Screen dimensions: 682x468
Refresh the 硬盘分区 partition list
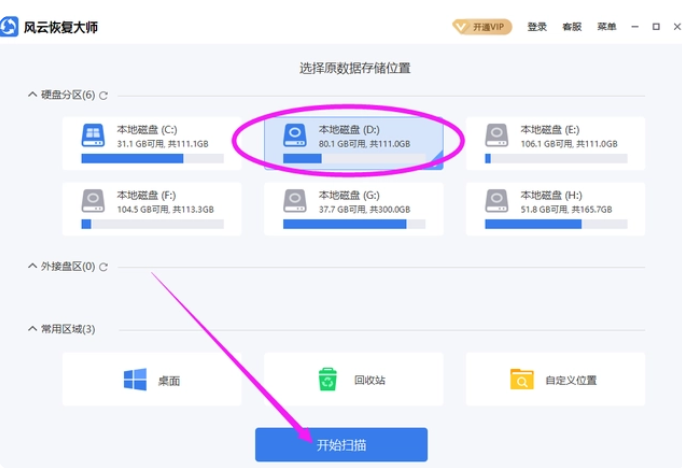tap(103, 96)
